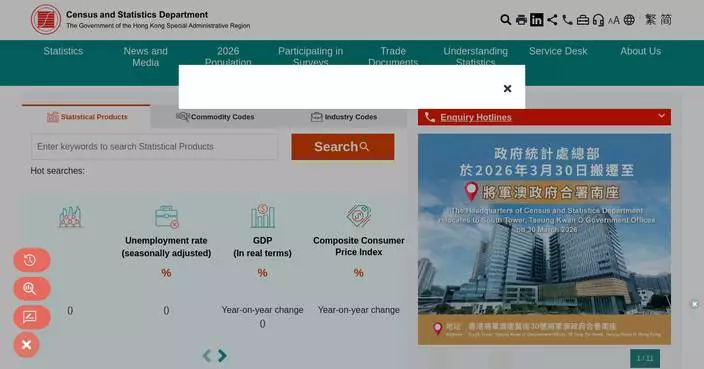Click the Unemployment rate briefcase icon
The image size is (704, 369).
point(166,217)
